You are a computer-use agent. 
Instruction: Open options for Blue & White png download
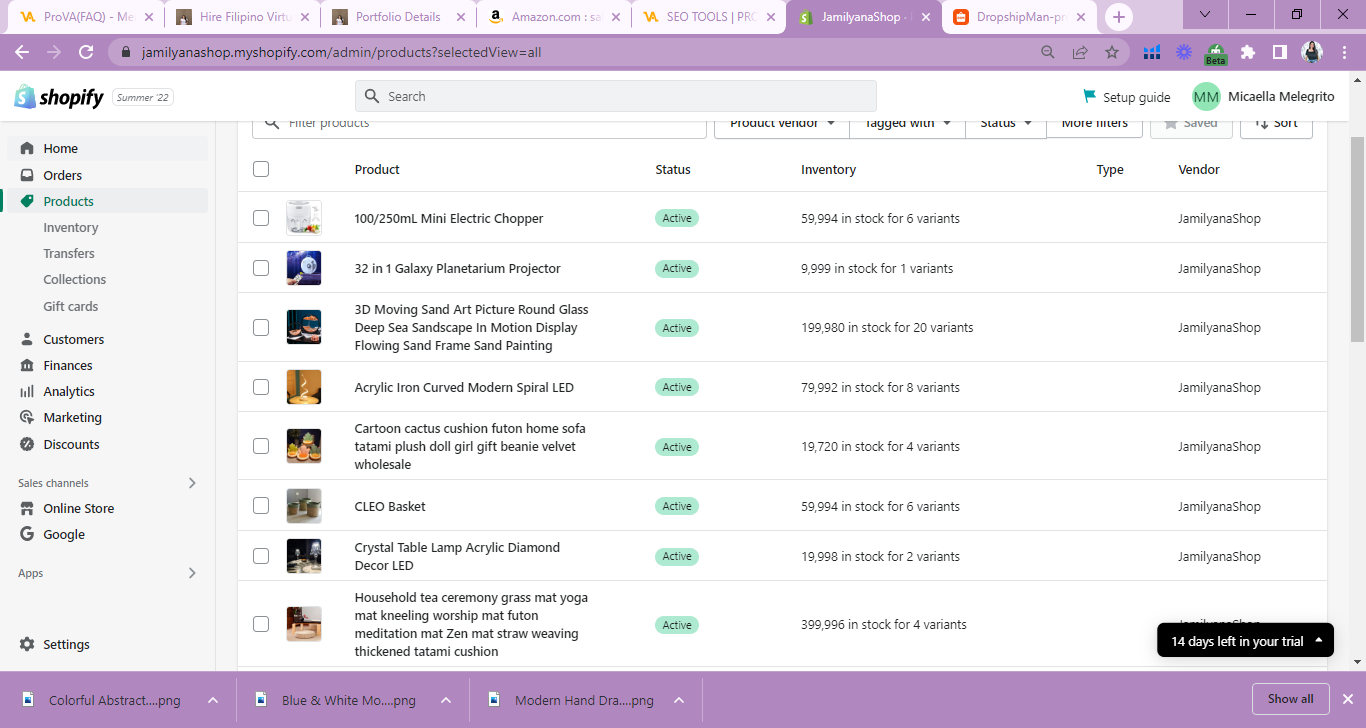click(x=446, y=700)
